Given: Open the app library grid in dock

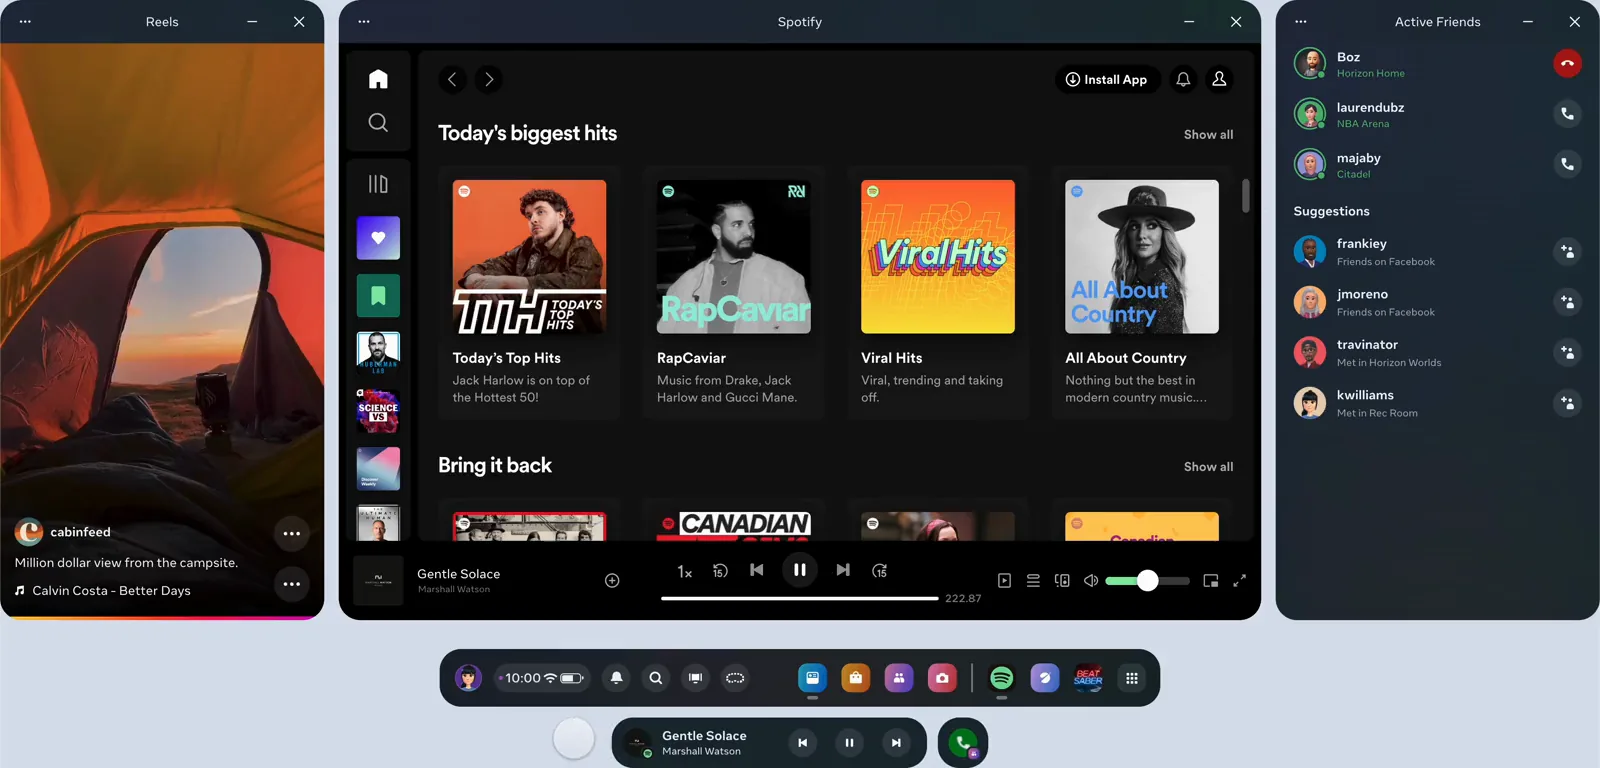Looking at the screenshot, I should point(1132,678).
